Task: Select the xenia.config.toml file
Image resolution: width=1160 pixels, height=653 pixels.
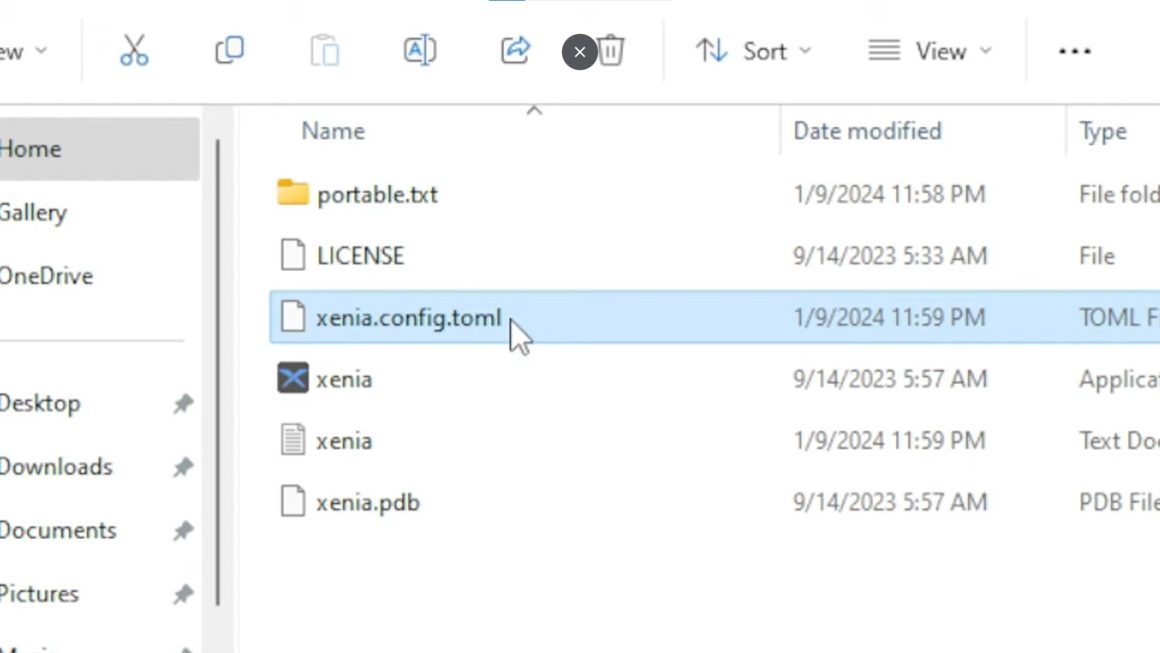Action: click(408, 318)
